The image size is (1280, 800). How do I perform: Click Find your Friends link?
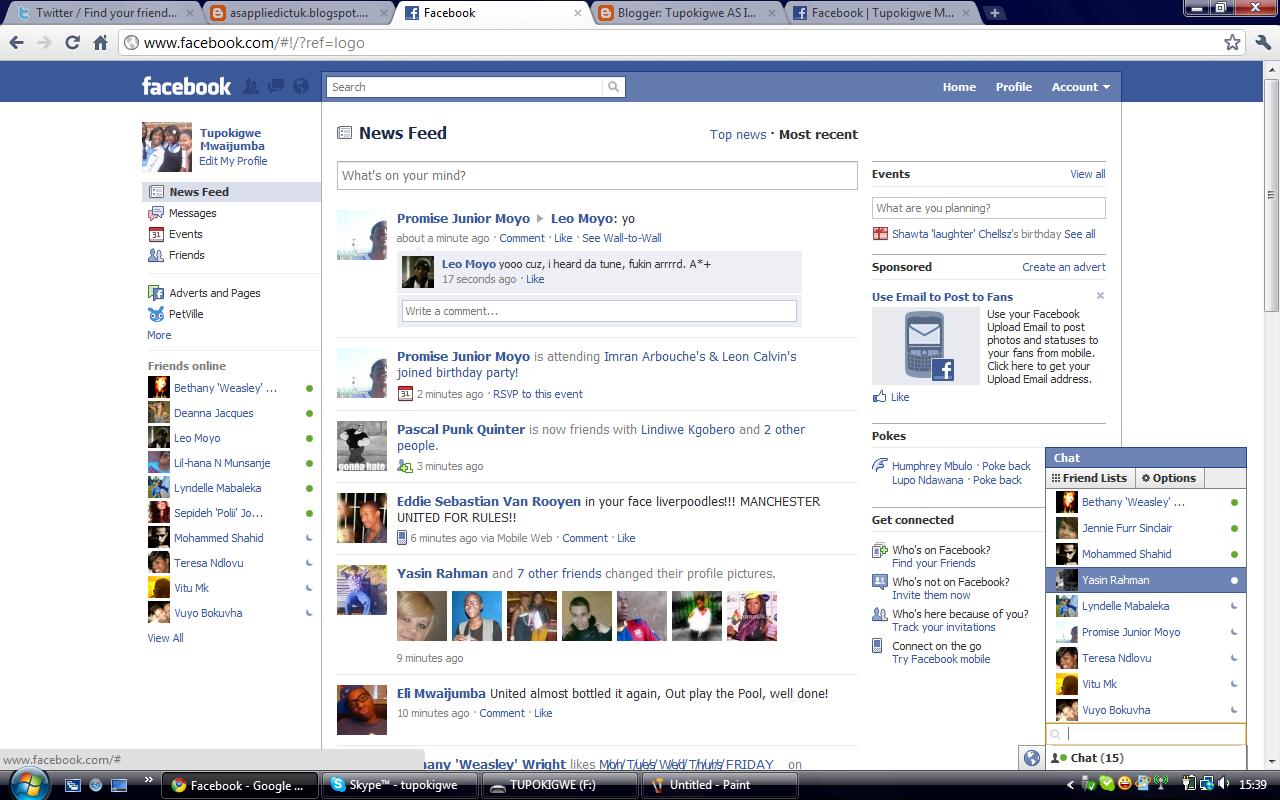(934, 563)
